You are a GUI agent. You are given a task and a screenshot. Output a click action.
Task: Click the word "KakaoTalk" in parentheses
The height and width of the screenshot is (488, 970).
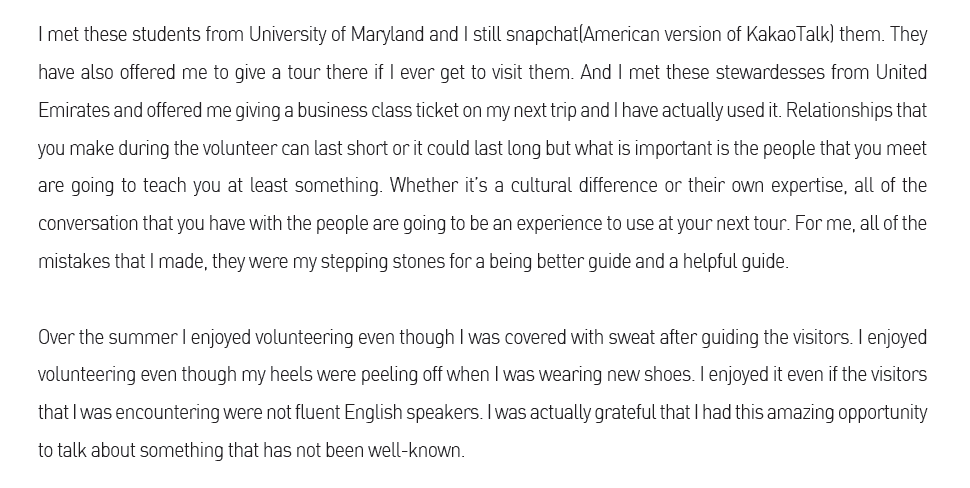tap(787, 35)
